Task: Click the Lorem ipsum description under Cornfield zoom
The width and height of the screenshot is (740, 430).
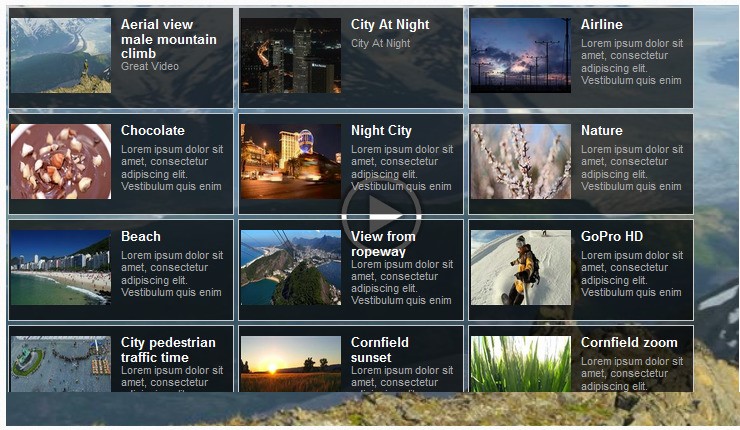Action: (631, 373)
